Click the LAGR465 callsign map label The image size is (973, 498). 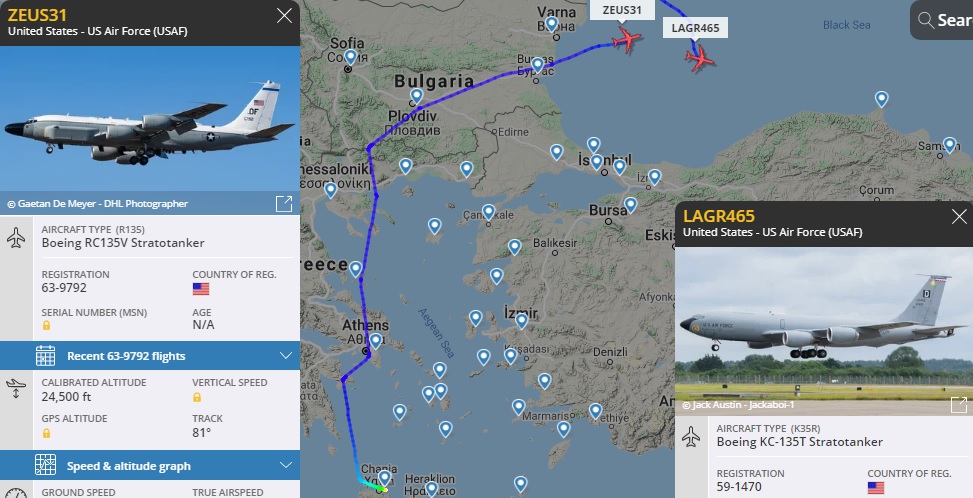point(695,28)
